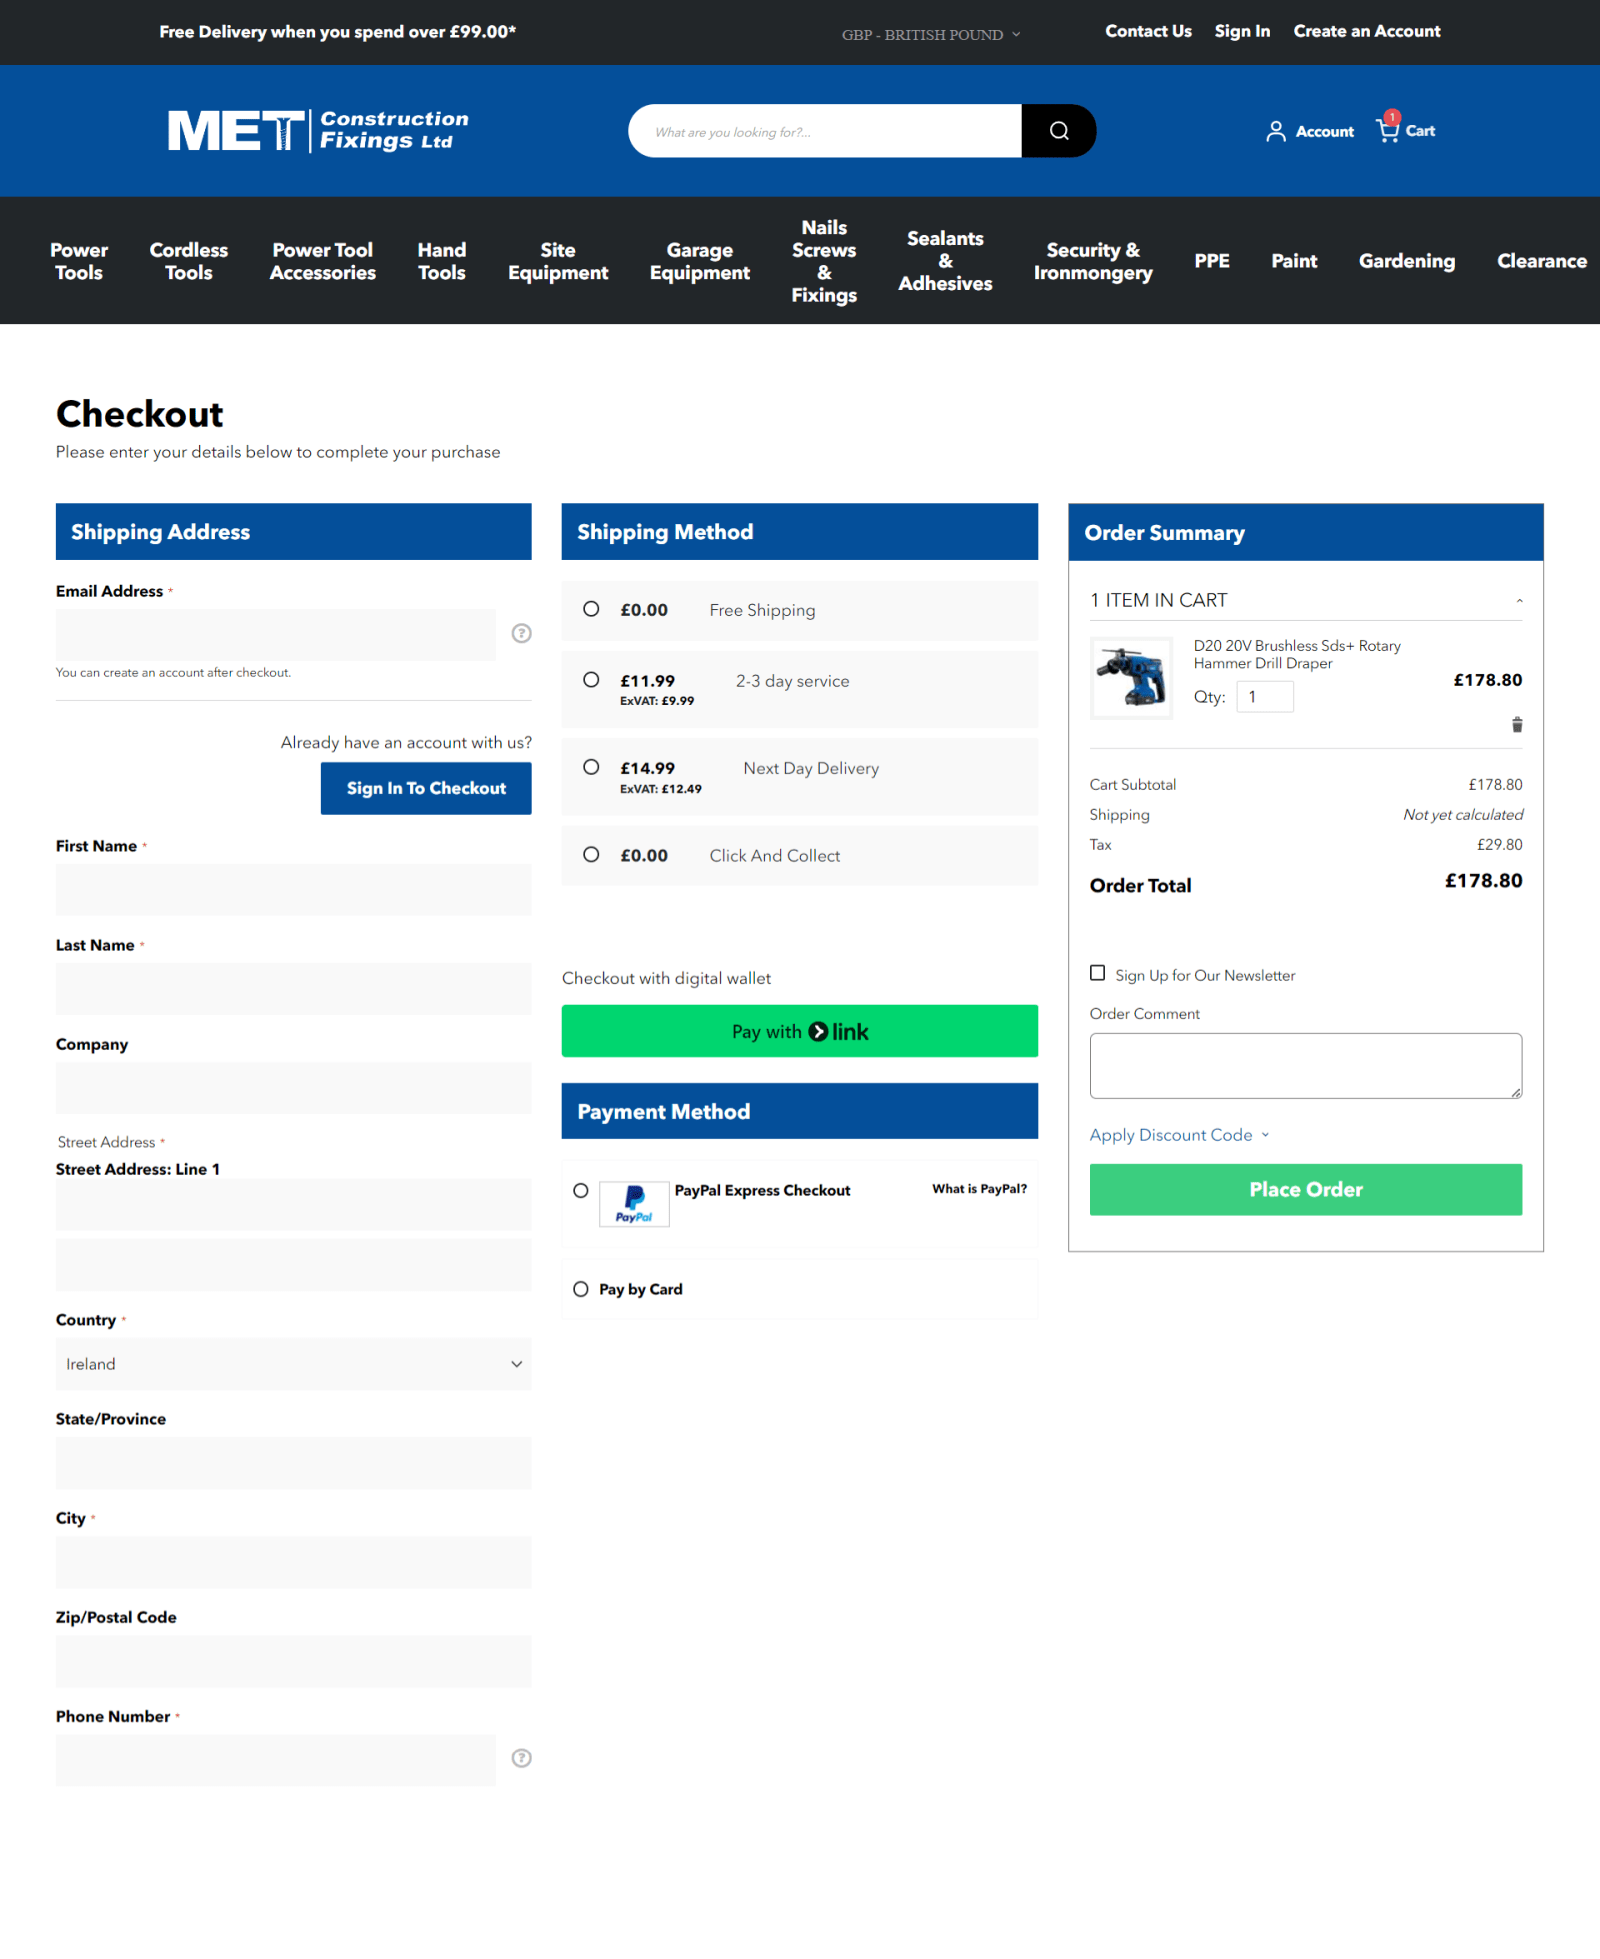Click the Account person icon
Image resolution: width=1600 pixels, height=1959 pixels.
(x=1275, y=130)
